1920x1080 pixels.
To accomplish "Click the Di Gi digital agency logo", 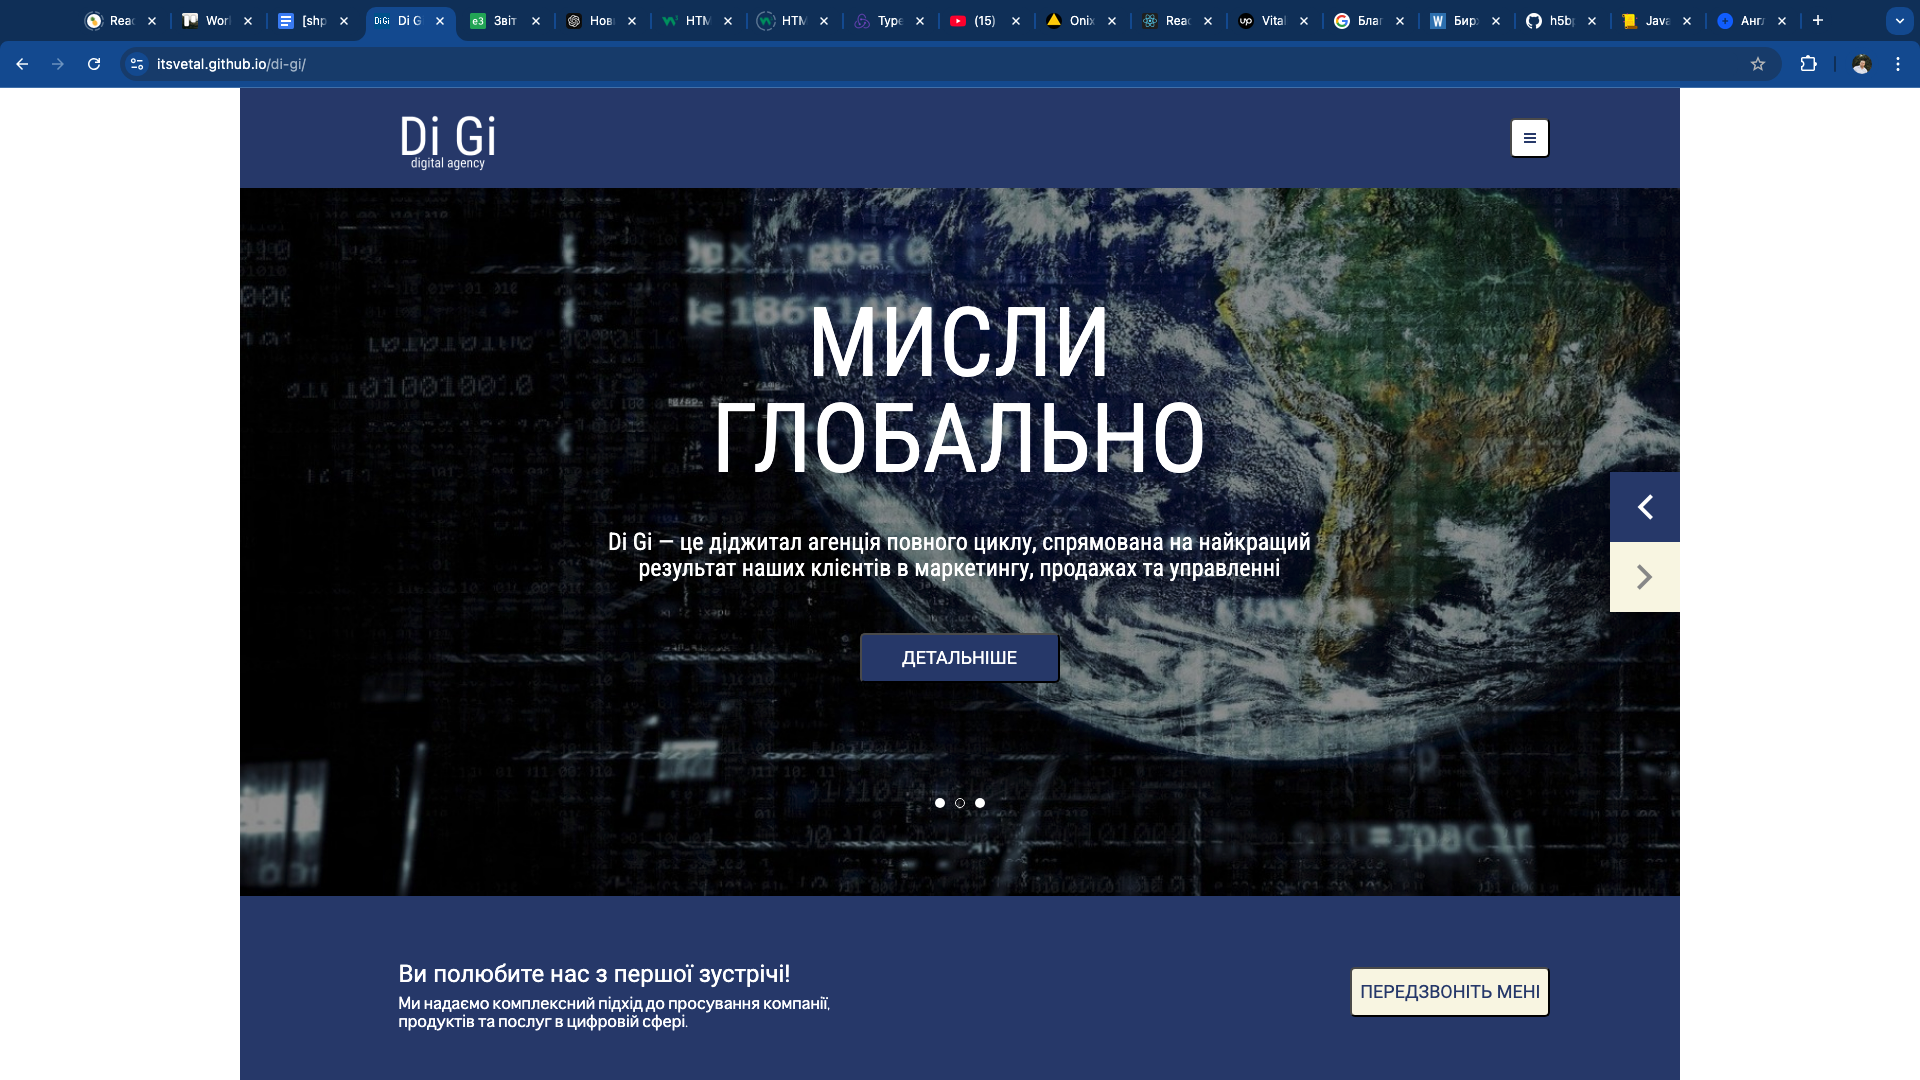I will [x=448, y=142].
